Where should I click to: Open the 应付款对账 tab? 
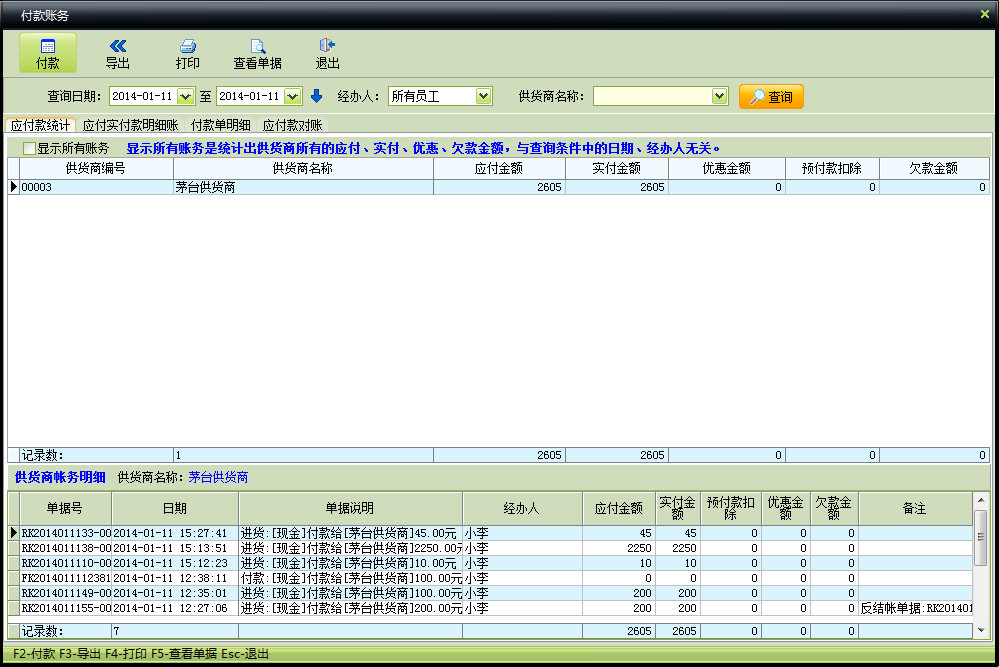click(x=292, y=126)
